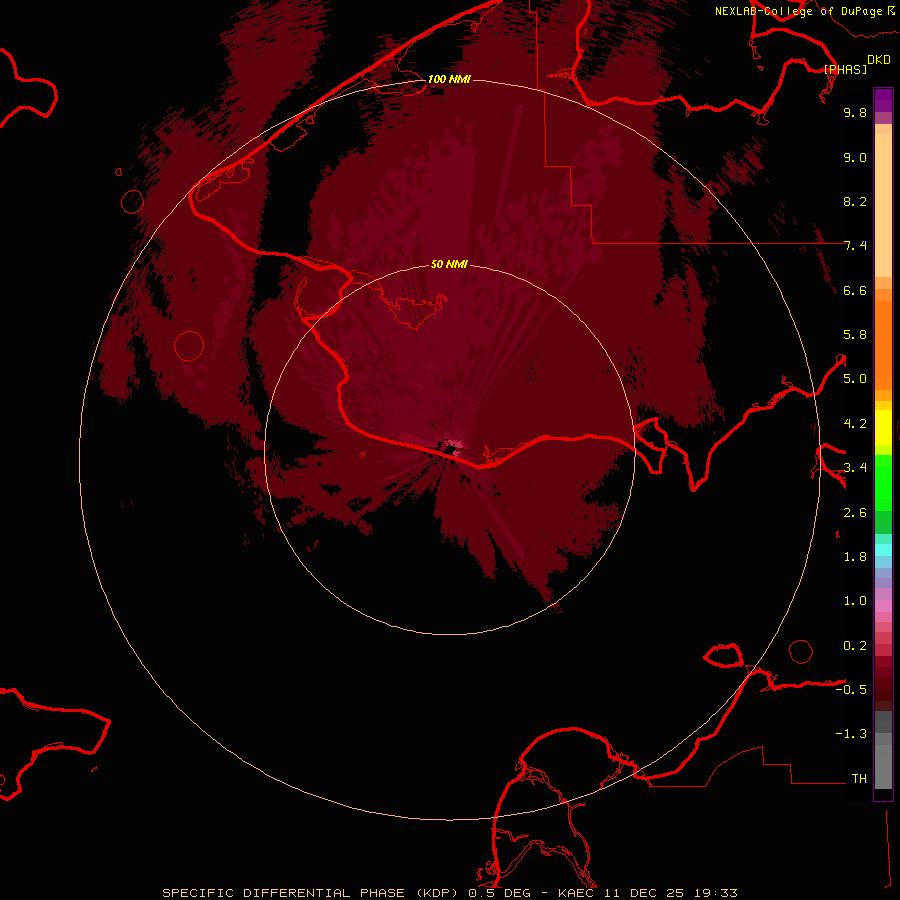
Task: Select the 4.2 scale label
Action: [x=855, y=424]
